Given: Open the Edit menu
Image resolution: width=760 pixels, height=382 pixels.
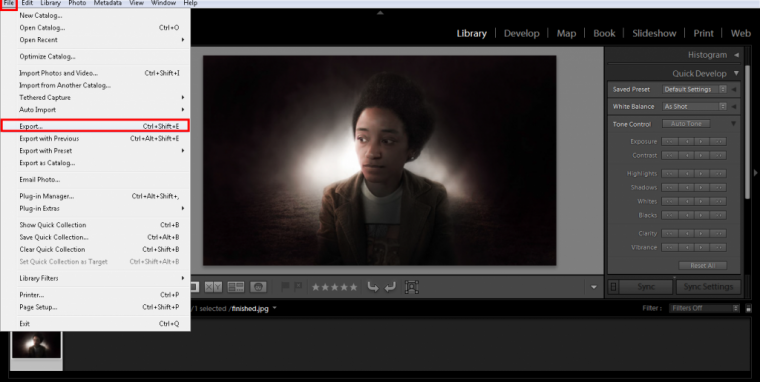Looking at the screenshot, I should 27,3.
